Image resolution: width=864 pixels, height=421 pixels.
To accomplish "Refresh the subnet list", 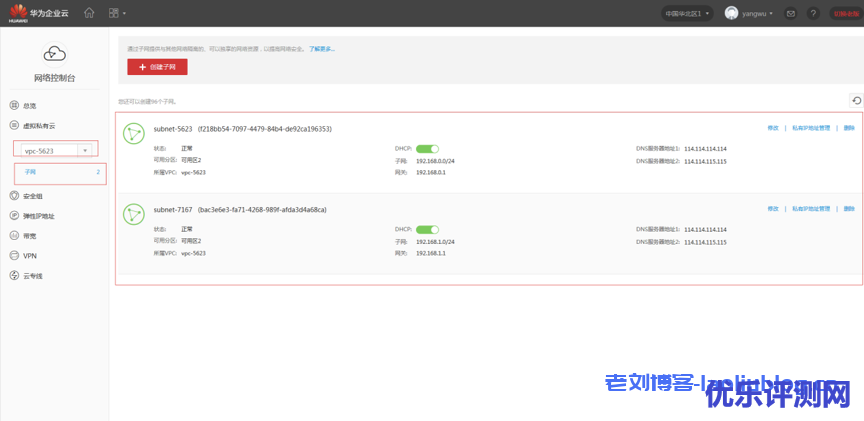I will pyautogui.click(x=855, y=100).
